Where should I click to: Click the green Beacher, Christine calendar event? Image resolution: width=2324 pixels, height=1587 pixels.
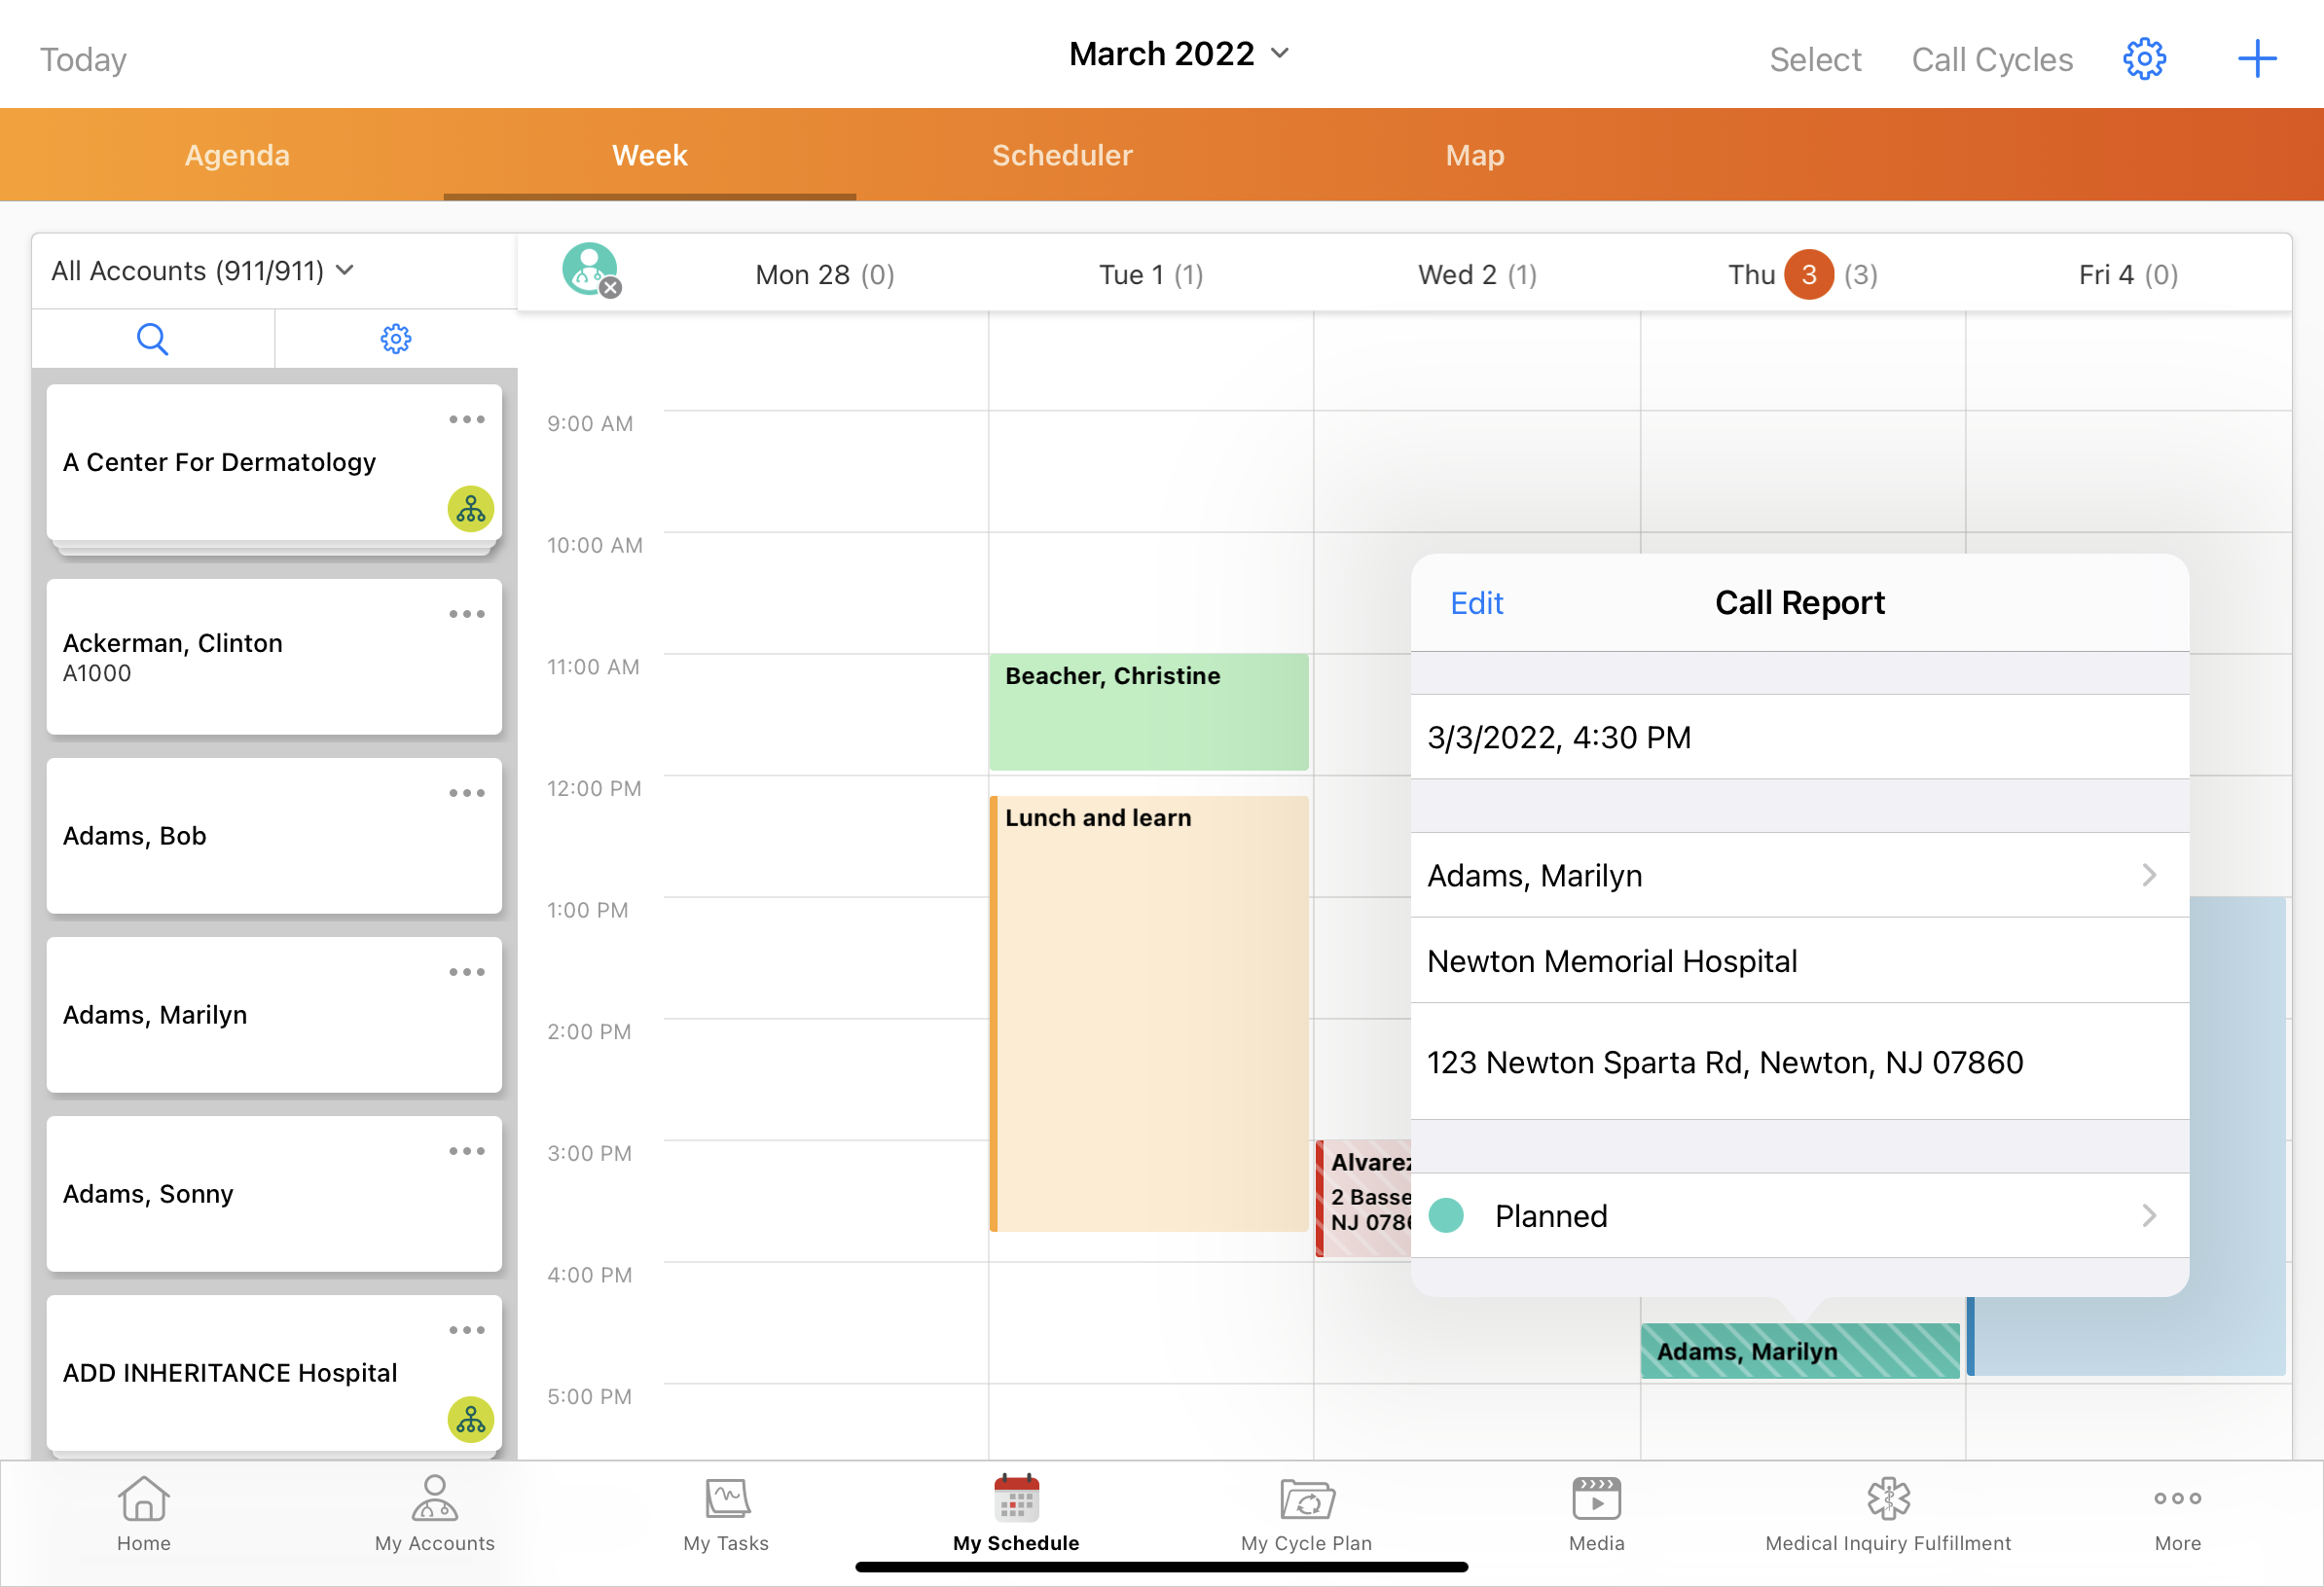1148,711
